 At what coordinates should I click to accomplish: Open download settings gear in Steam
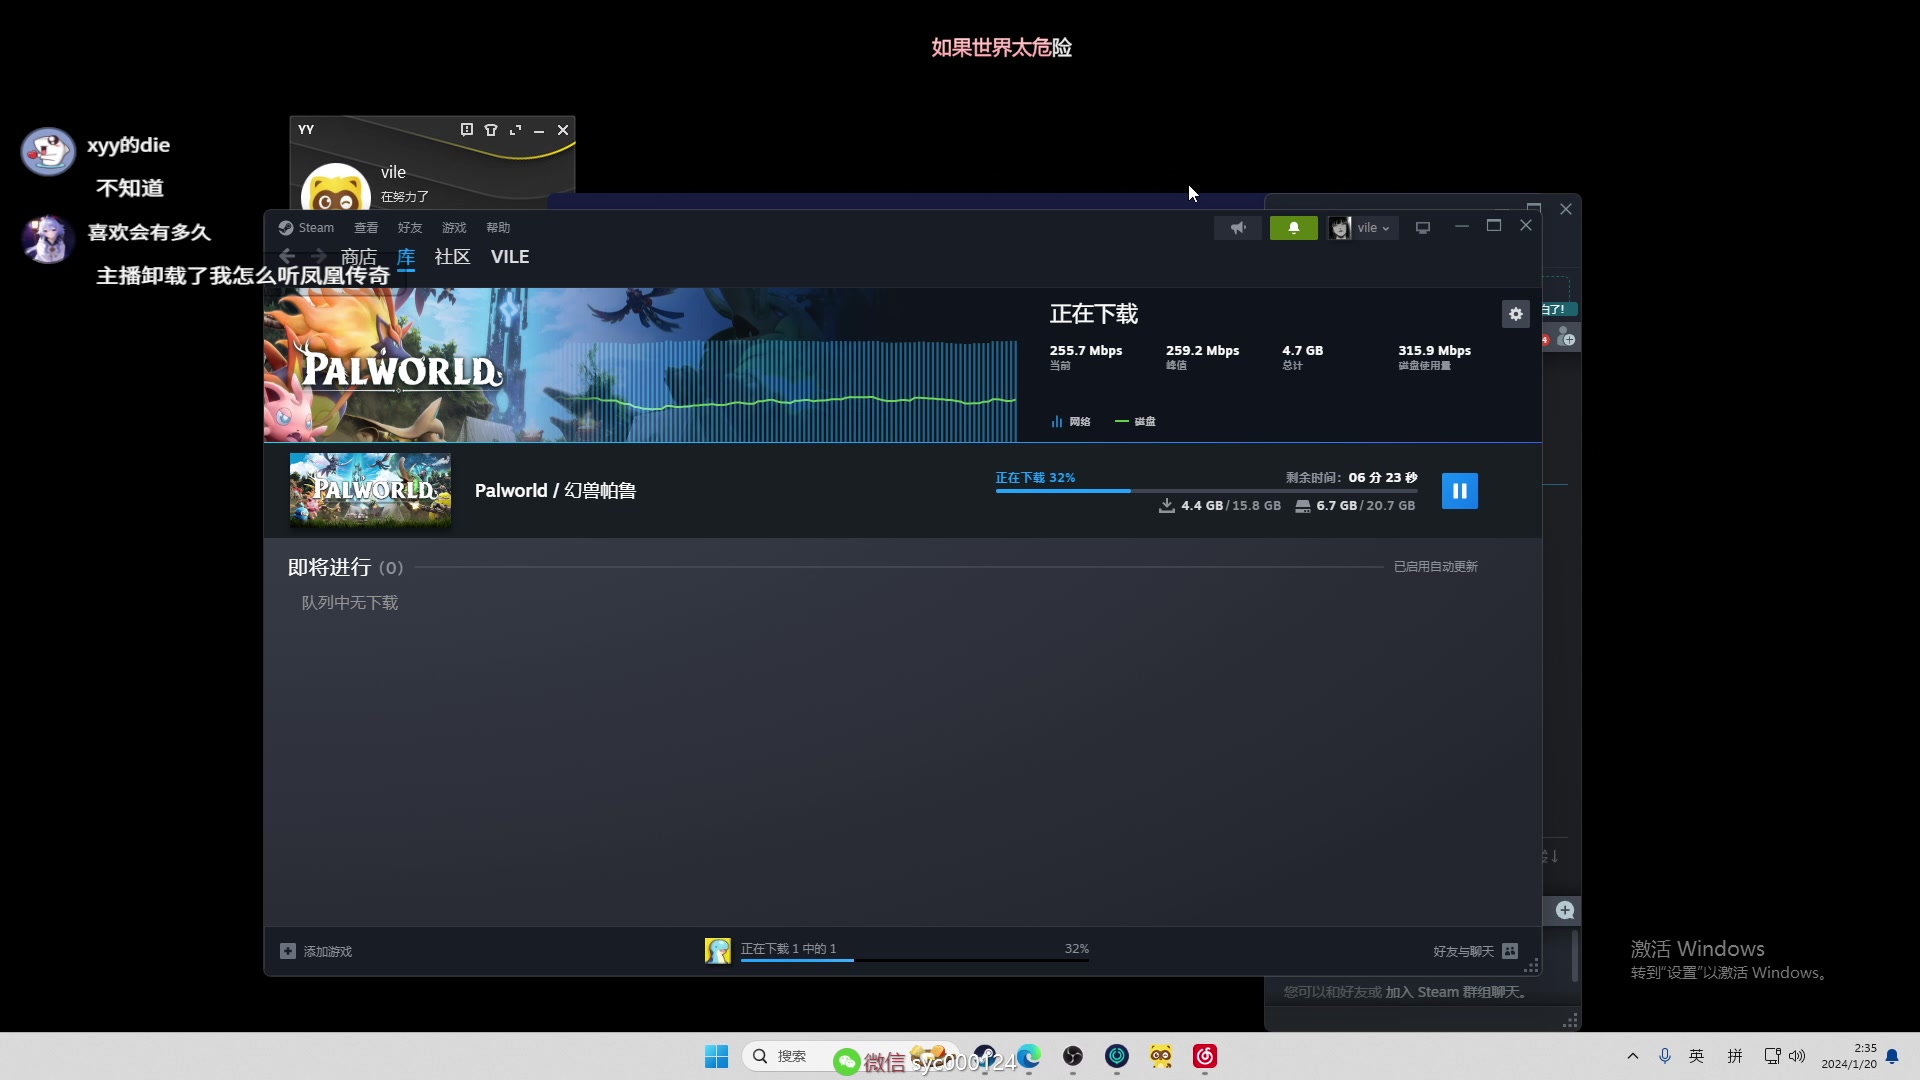click(1516, 314)
